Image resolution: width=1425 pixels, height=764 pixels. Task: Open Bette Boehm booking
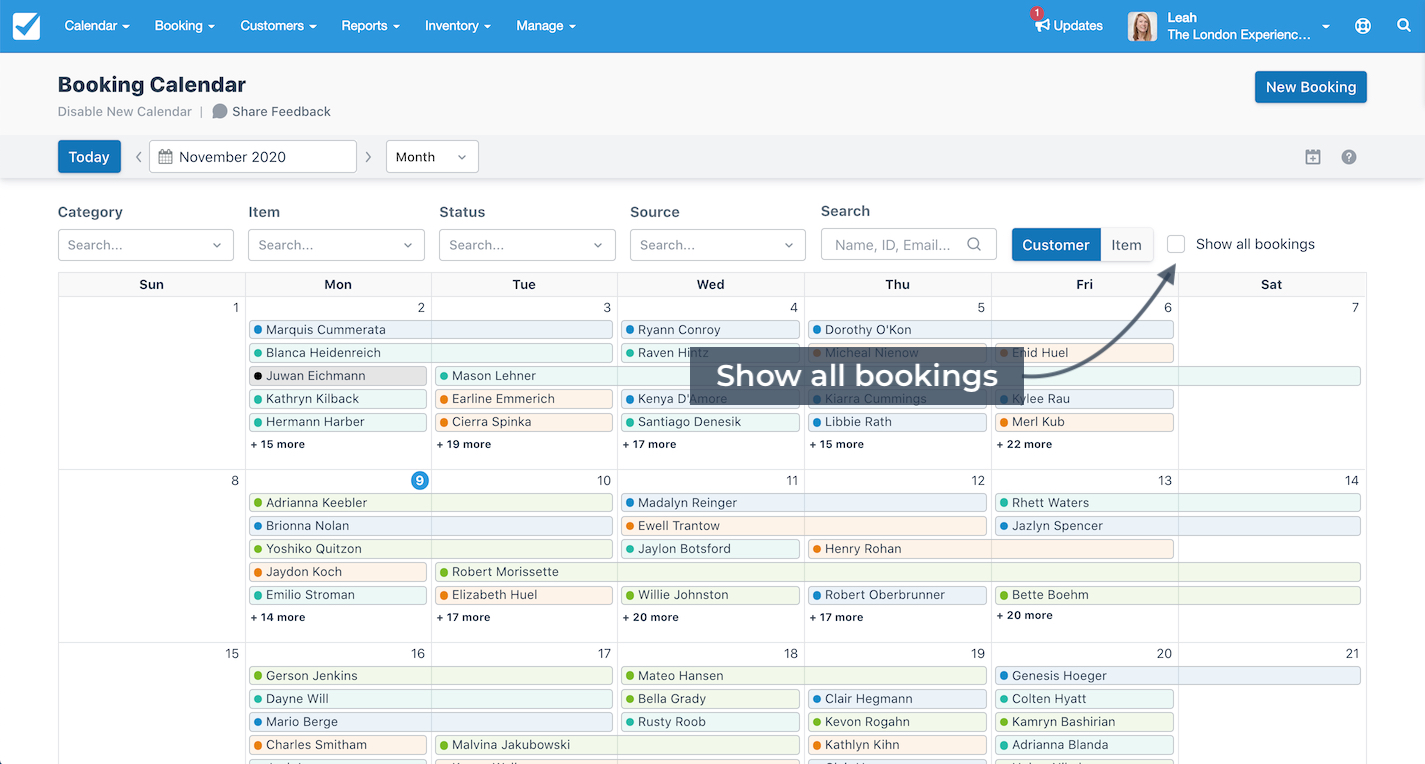click(x=1178, y=595)
